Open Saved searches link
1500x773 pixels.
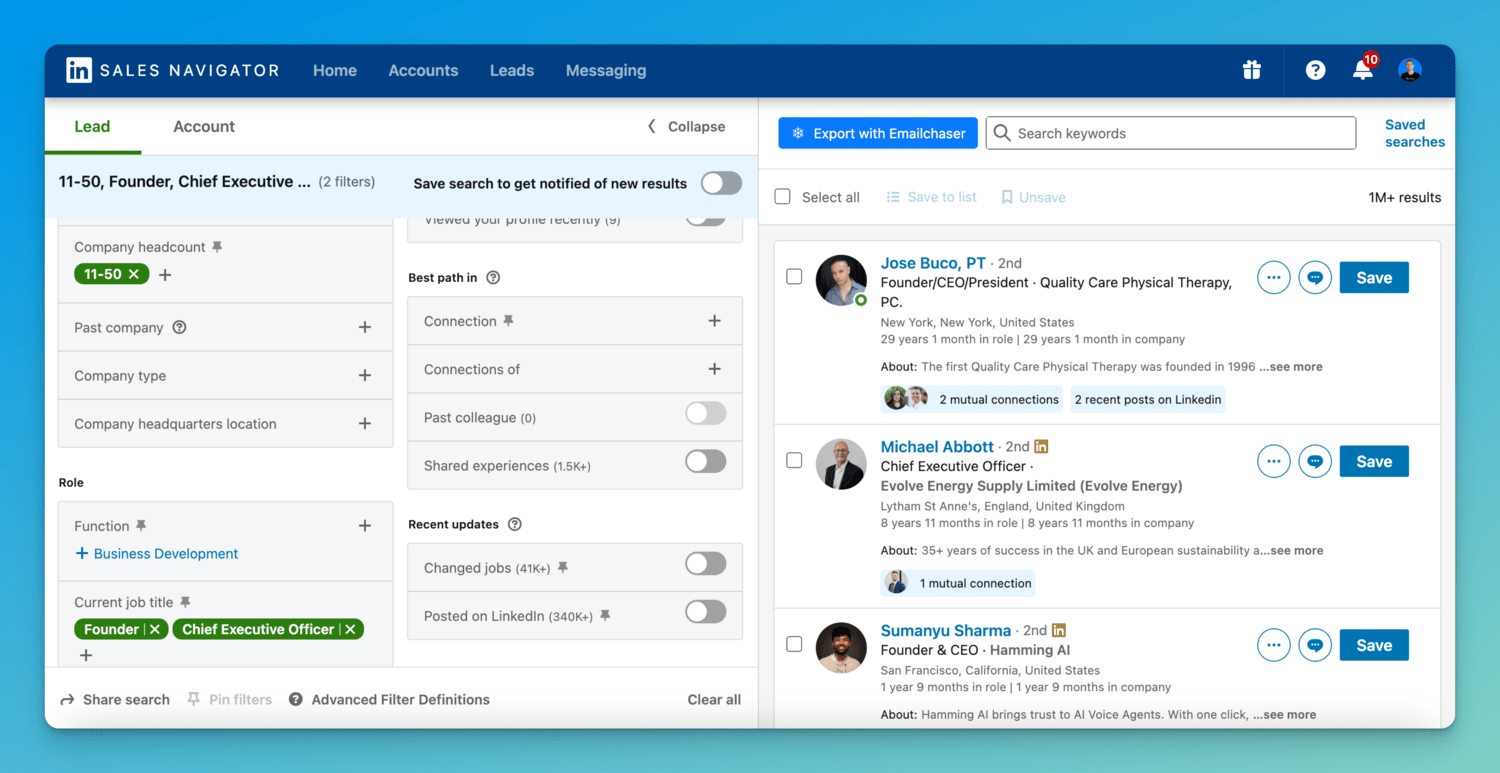1415,133
